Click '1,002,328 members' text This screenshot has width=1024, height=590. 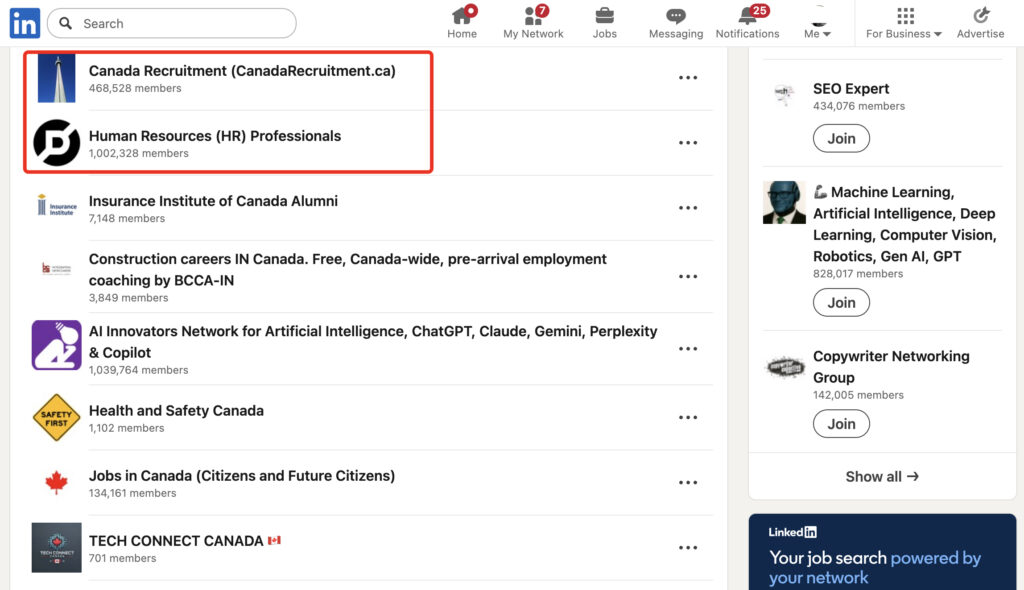coord(138,154)
